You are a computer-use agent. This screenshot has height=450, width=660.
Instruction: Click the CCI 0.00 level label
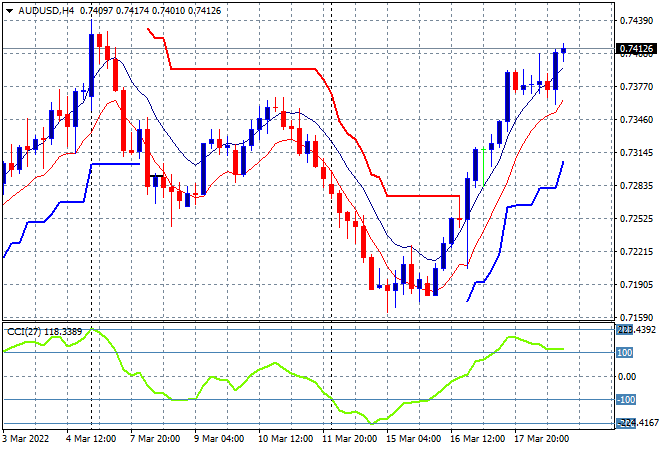click(x=626, y=376)
